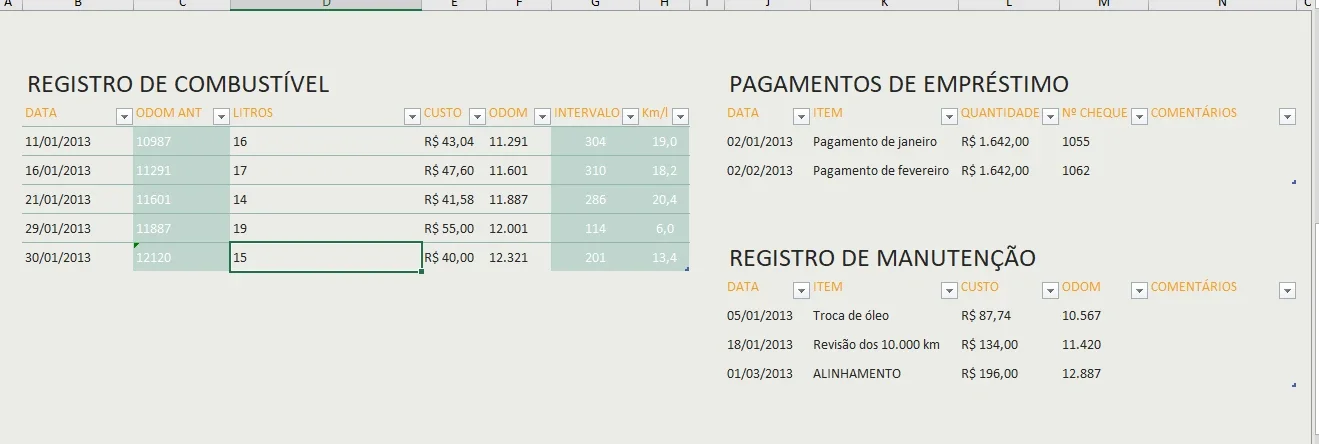This screenshot has width=1319, height=444.
Task: Open the QUANTIDADE column filter dropdown
Action: (1050, 117)
